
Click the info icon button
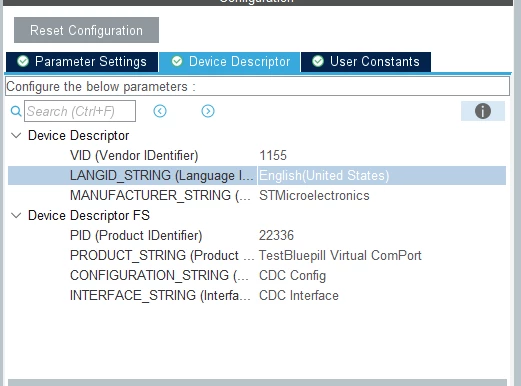483,111
